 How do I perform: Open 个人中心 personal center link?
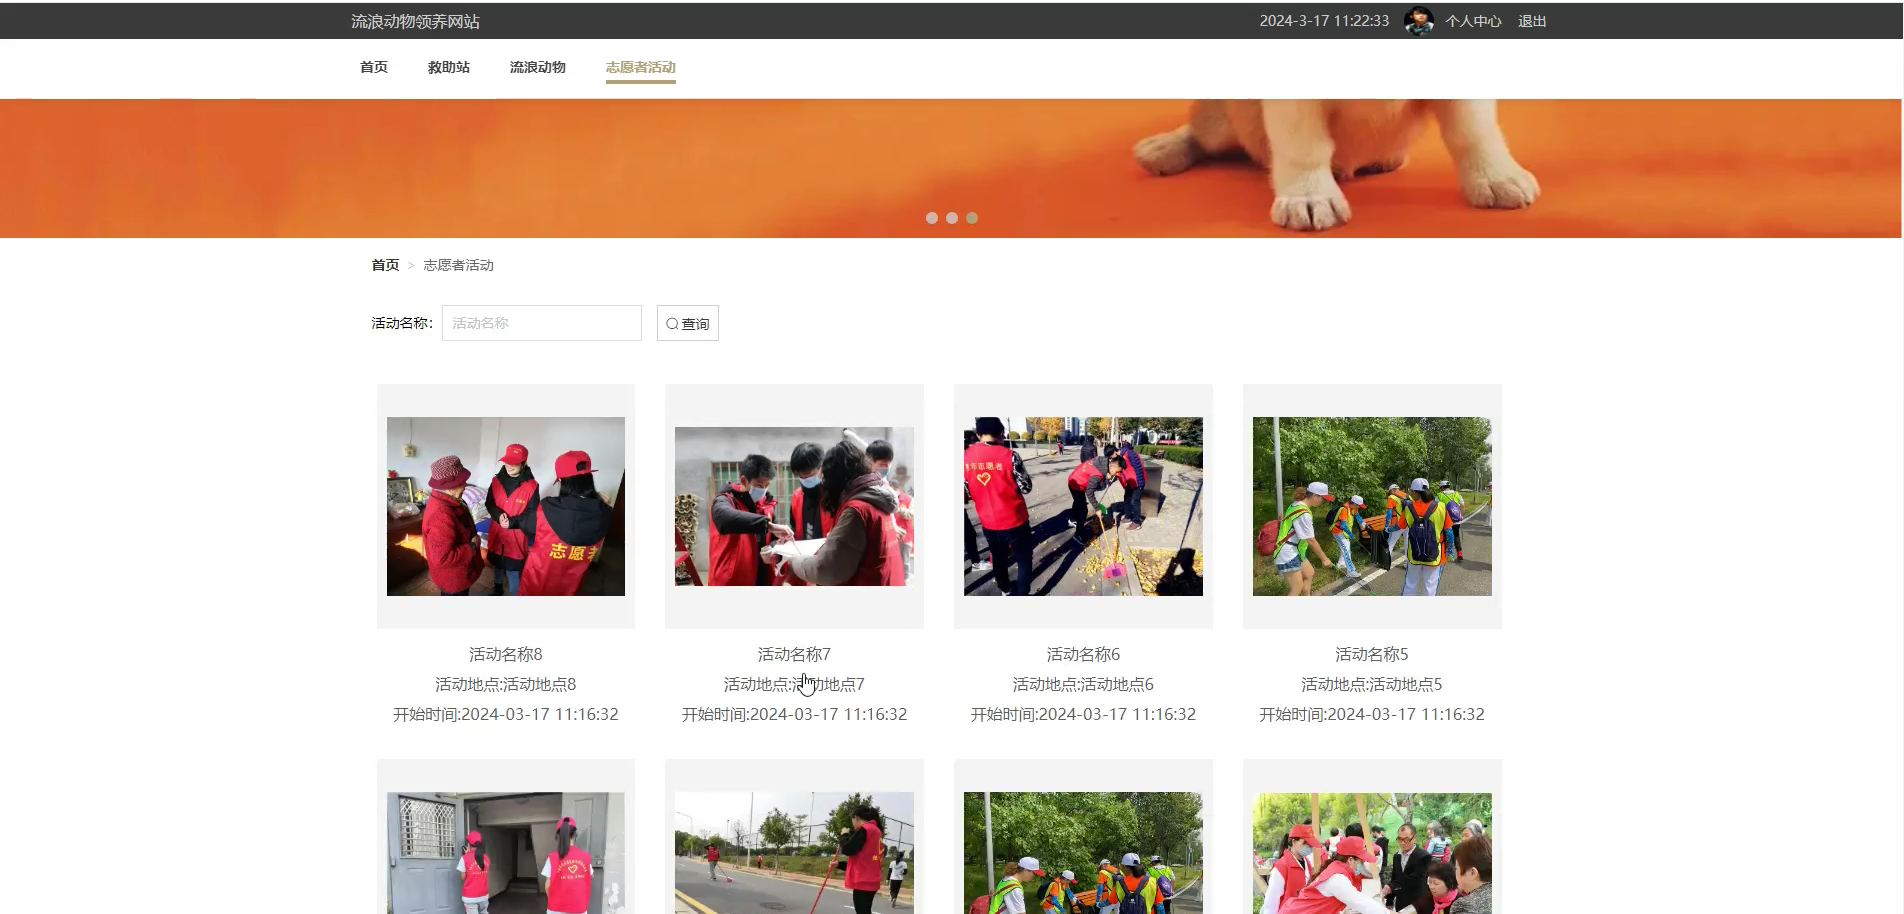point(1473,21)
